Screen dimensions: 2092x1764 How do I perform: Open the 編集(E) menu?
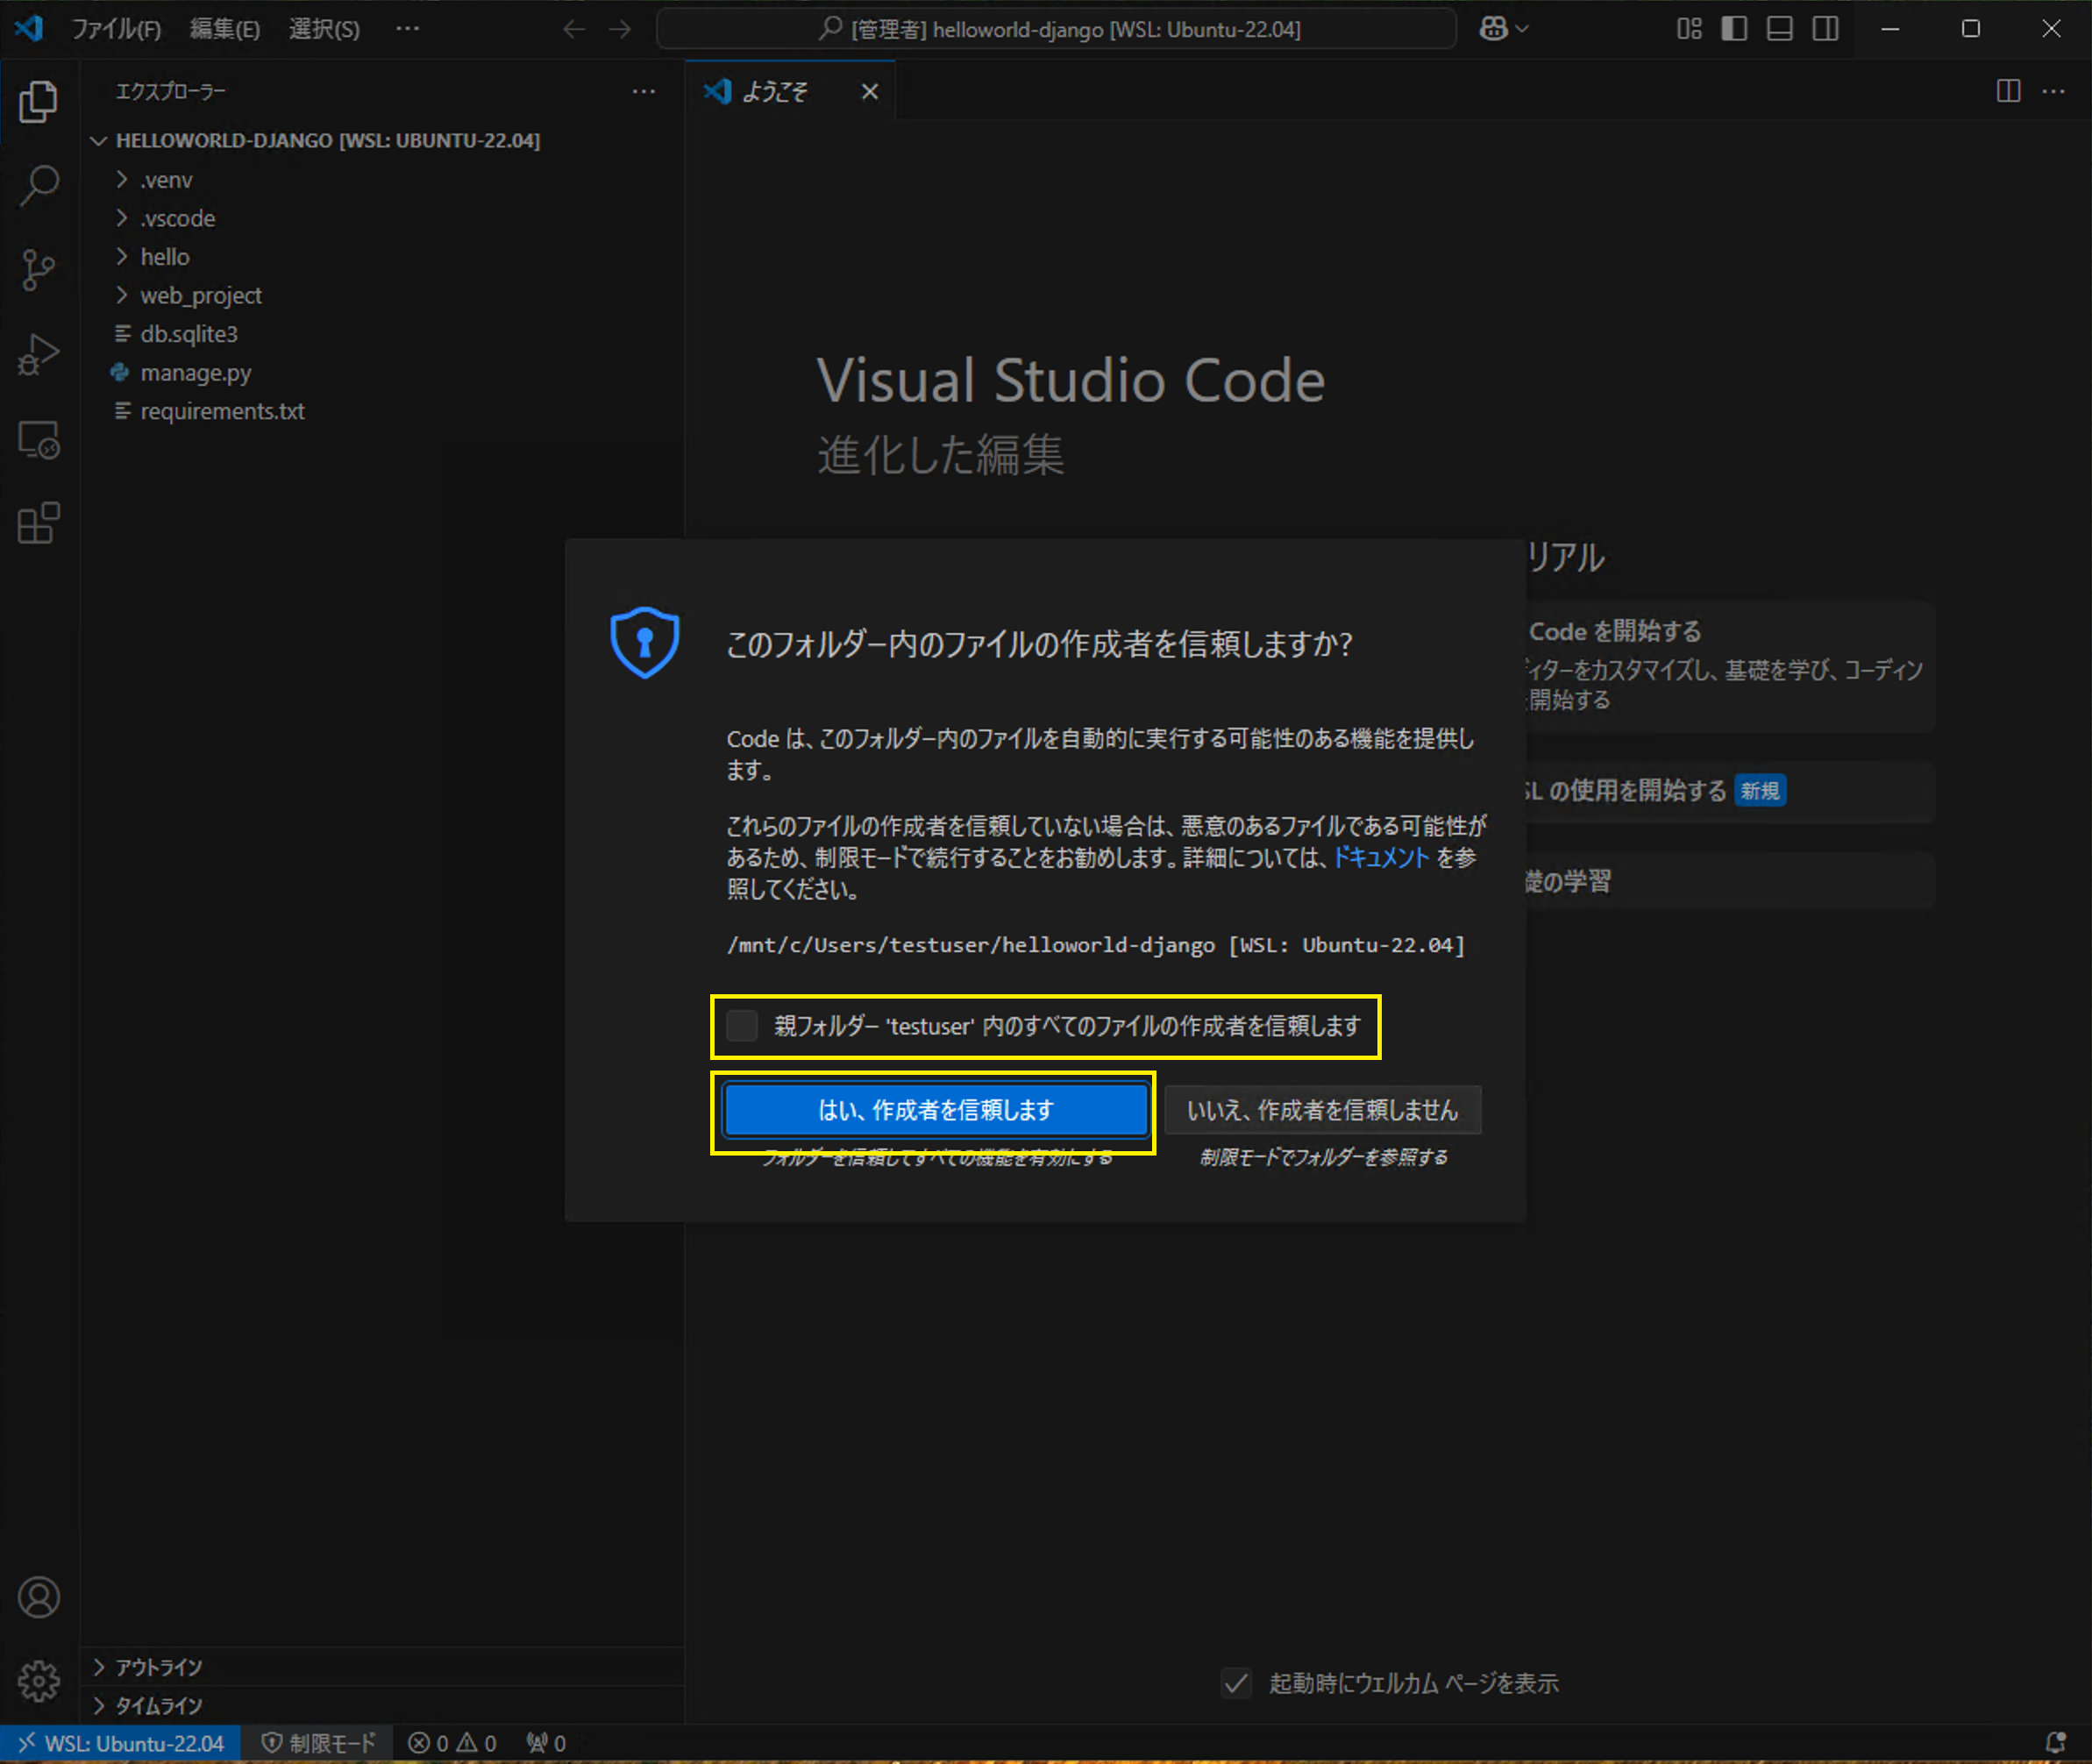225,29
